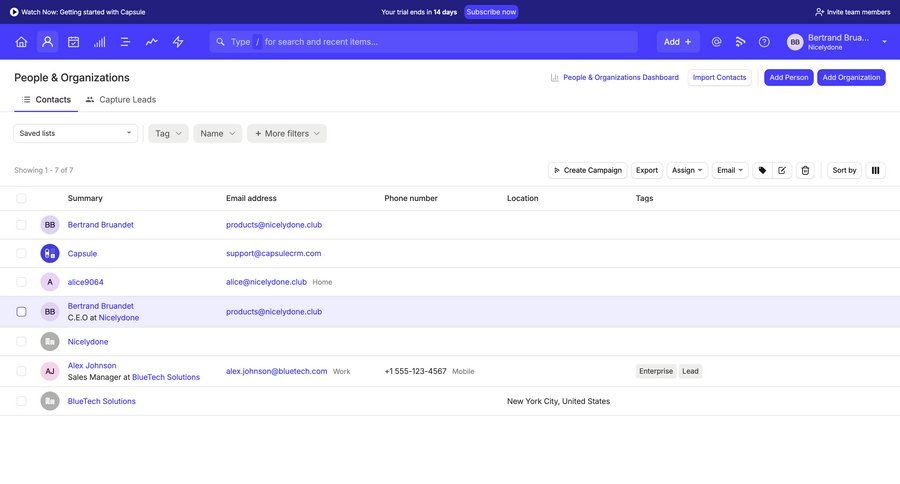Click the Add Organization button
The height and width of the screenshot is (484, 900).
click(x=851, y=78)
